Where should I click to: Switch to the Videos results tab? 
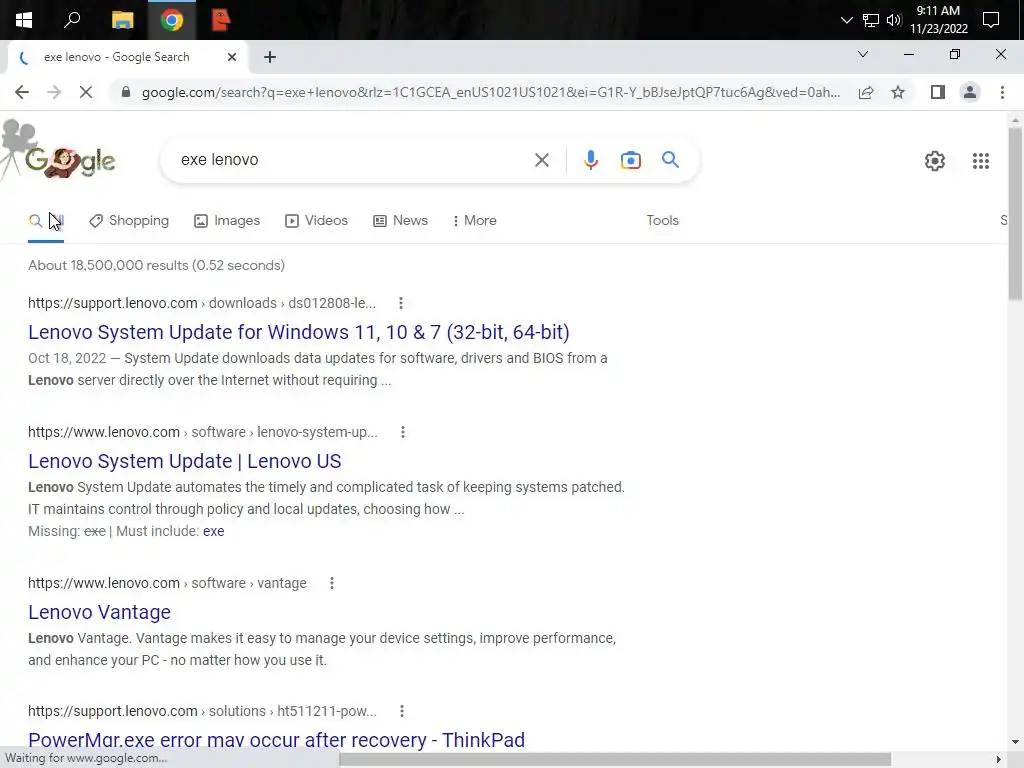317,221
